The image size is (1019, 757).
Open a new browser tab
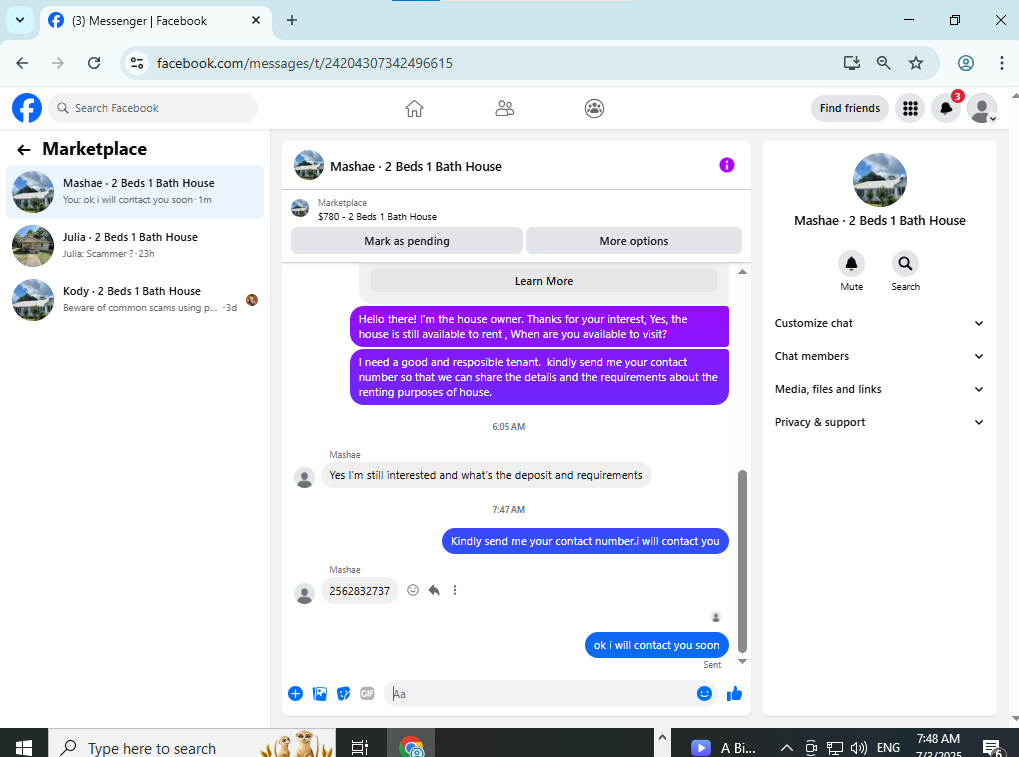292,20
